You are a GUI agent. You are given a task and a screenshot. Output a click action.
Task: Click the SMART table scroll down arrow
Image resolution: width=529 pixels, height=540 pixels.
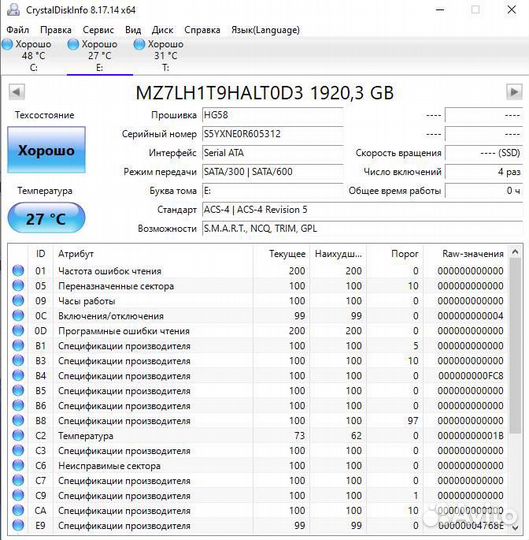(515, 527)
